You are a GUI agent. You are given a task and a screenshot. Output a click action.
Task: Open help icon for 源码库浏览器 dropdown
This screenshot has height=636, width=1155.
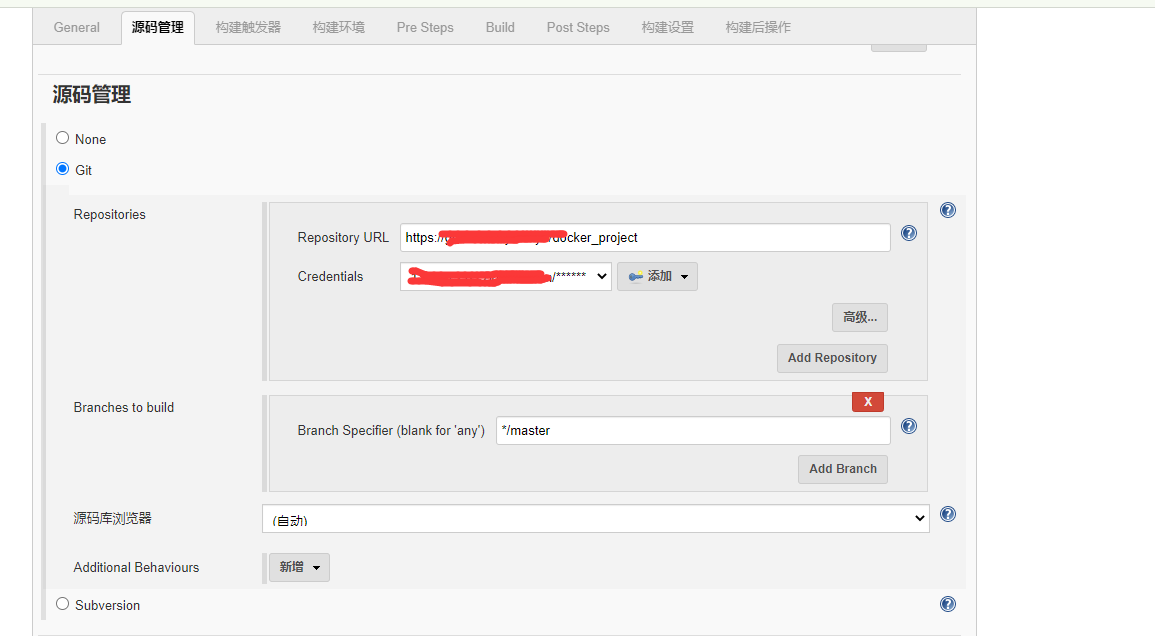(948, 514)
